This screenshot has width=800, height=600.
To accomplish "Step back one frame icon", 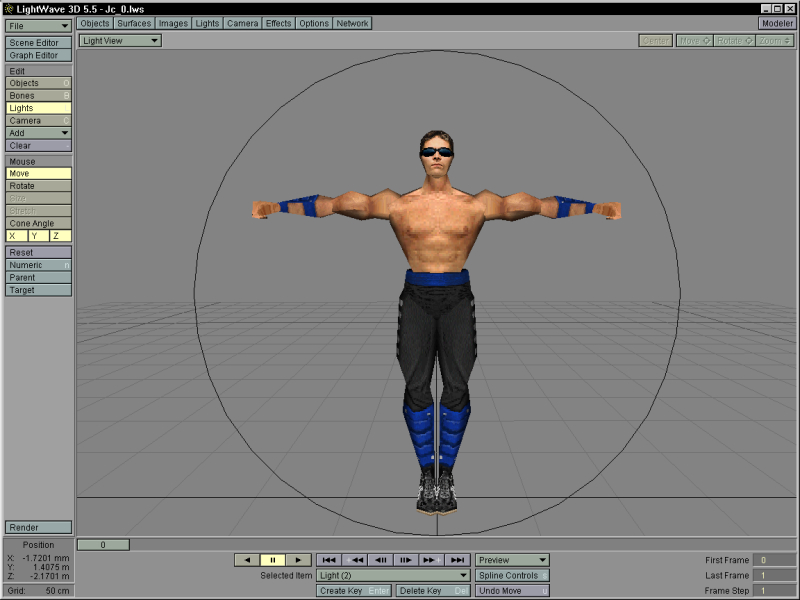I will click(381, 560).
